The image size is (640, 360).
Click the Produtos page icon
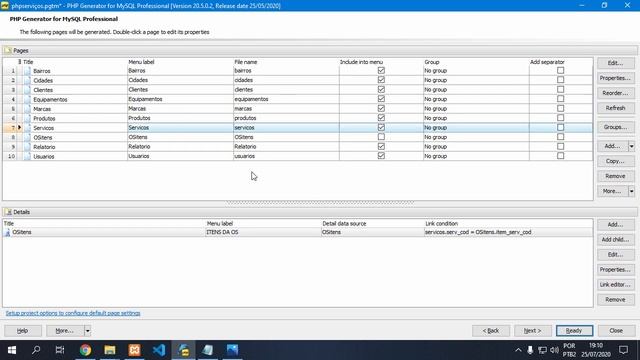coord(27,118)
